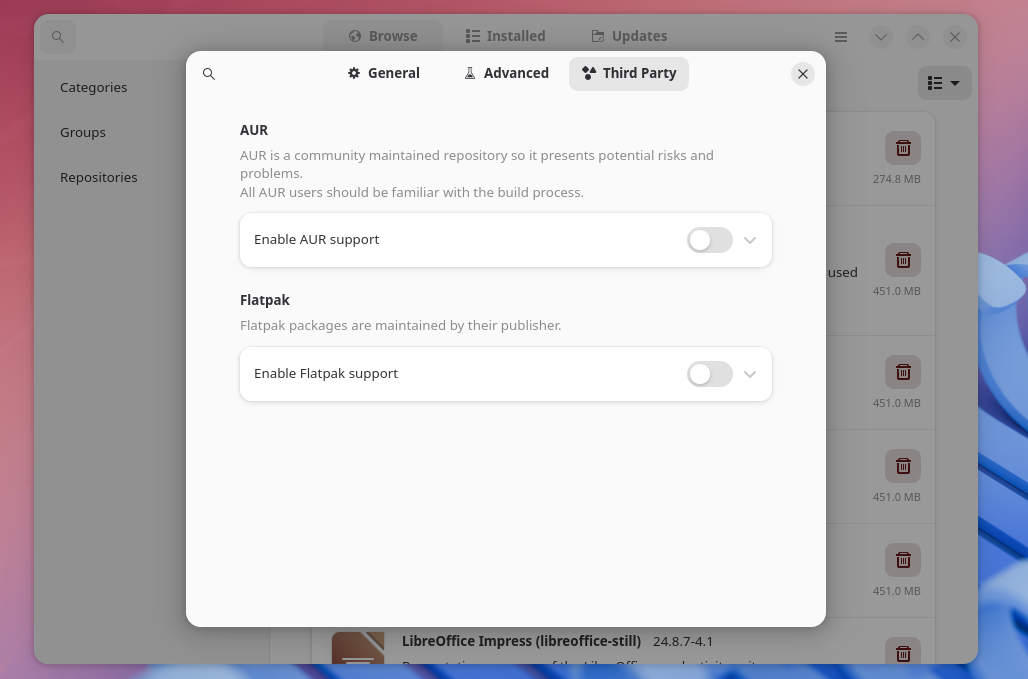Click the search icon in preferences dialog

[x=208, y=74]
